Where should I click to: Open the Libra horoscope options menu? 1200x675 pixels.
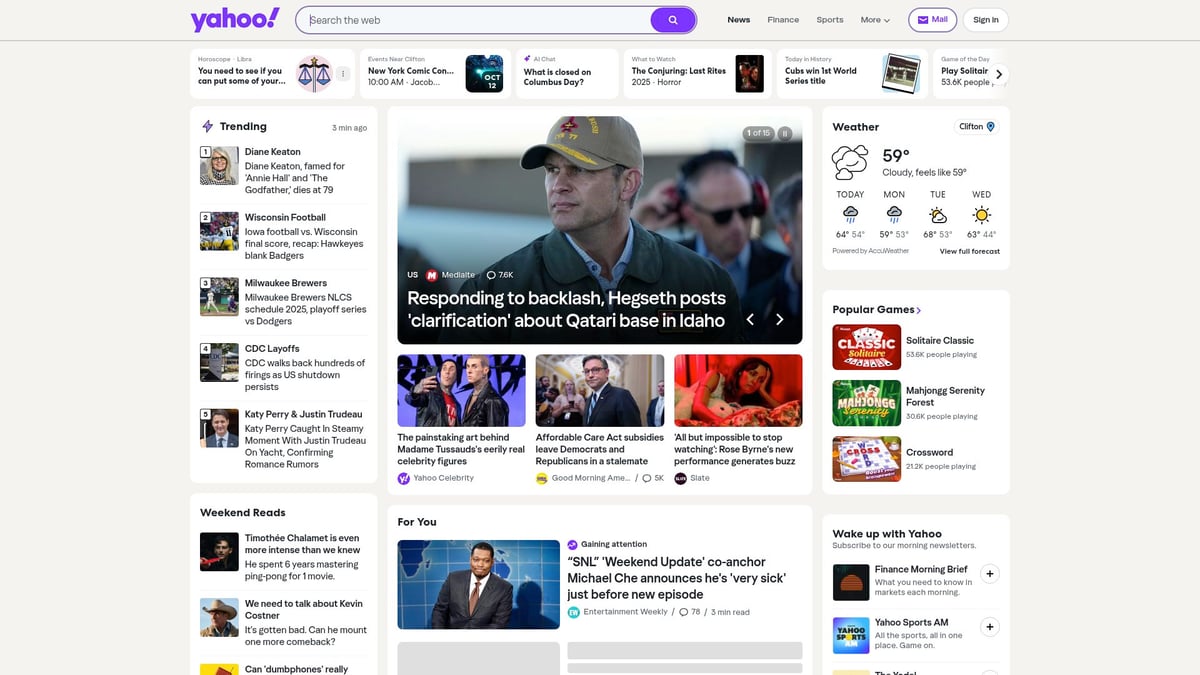(343, 74)
